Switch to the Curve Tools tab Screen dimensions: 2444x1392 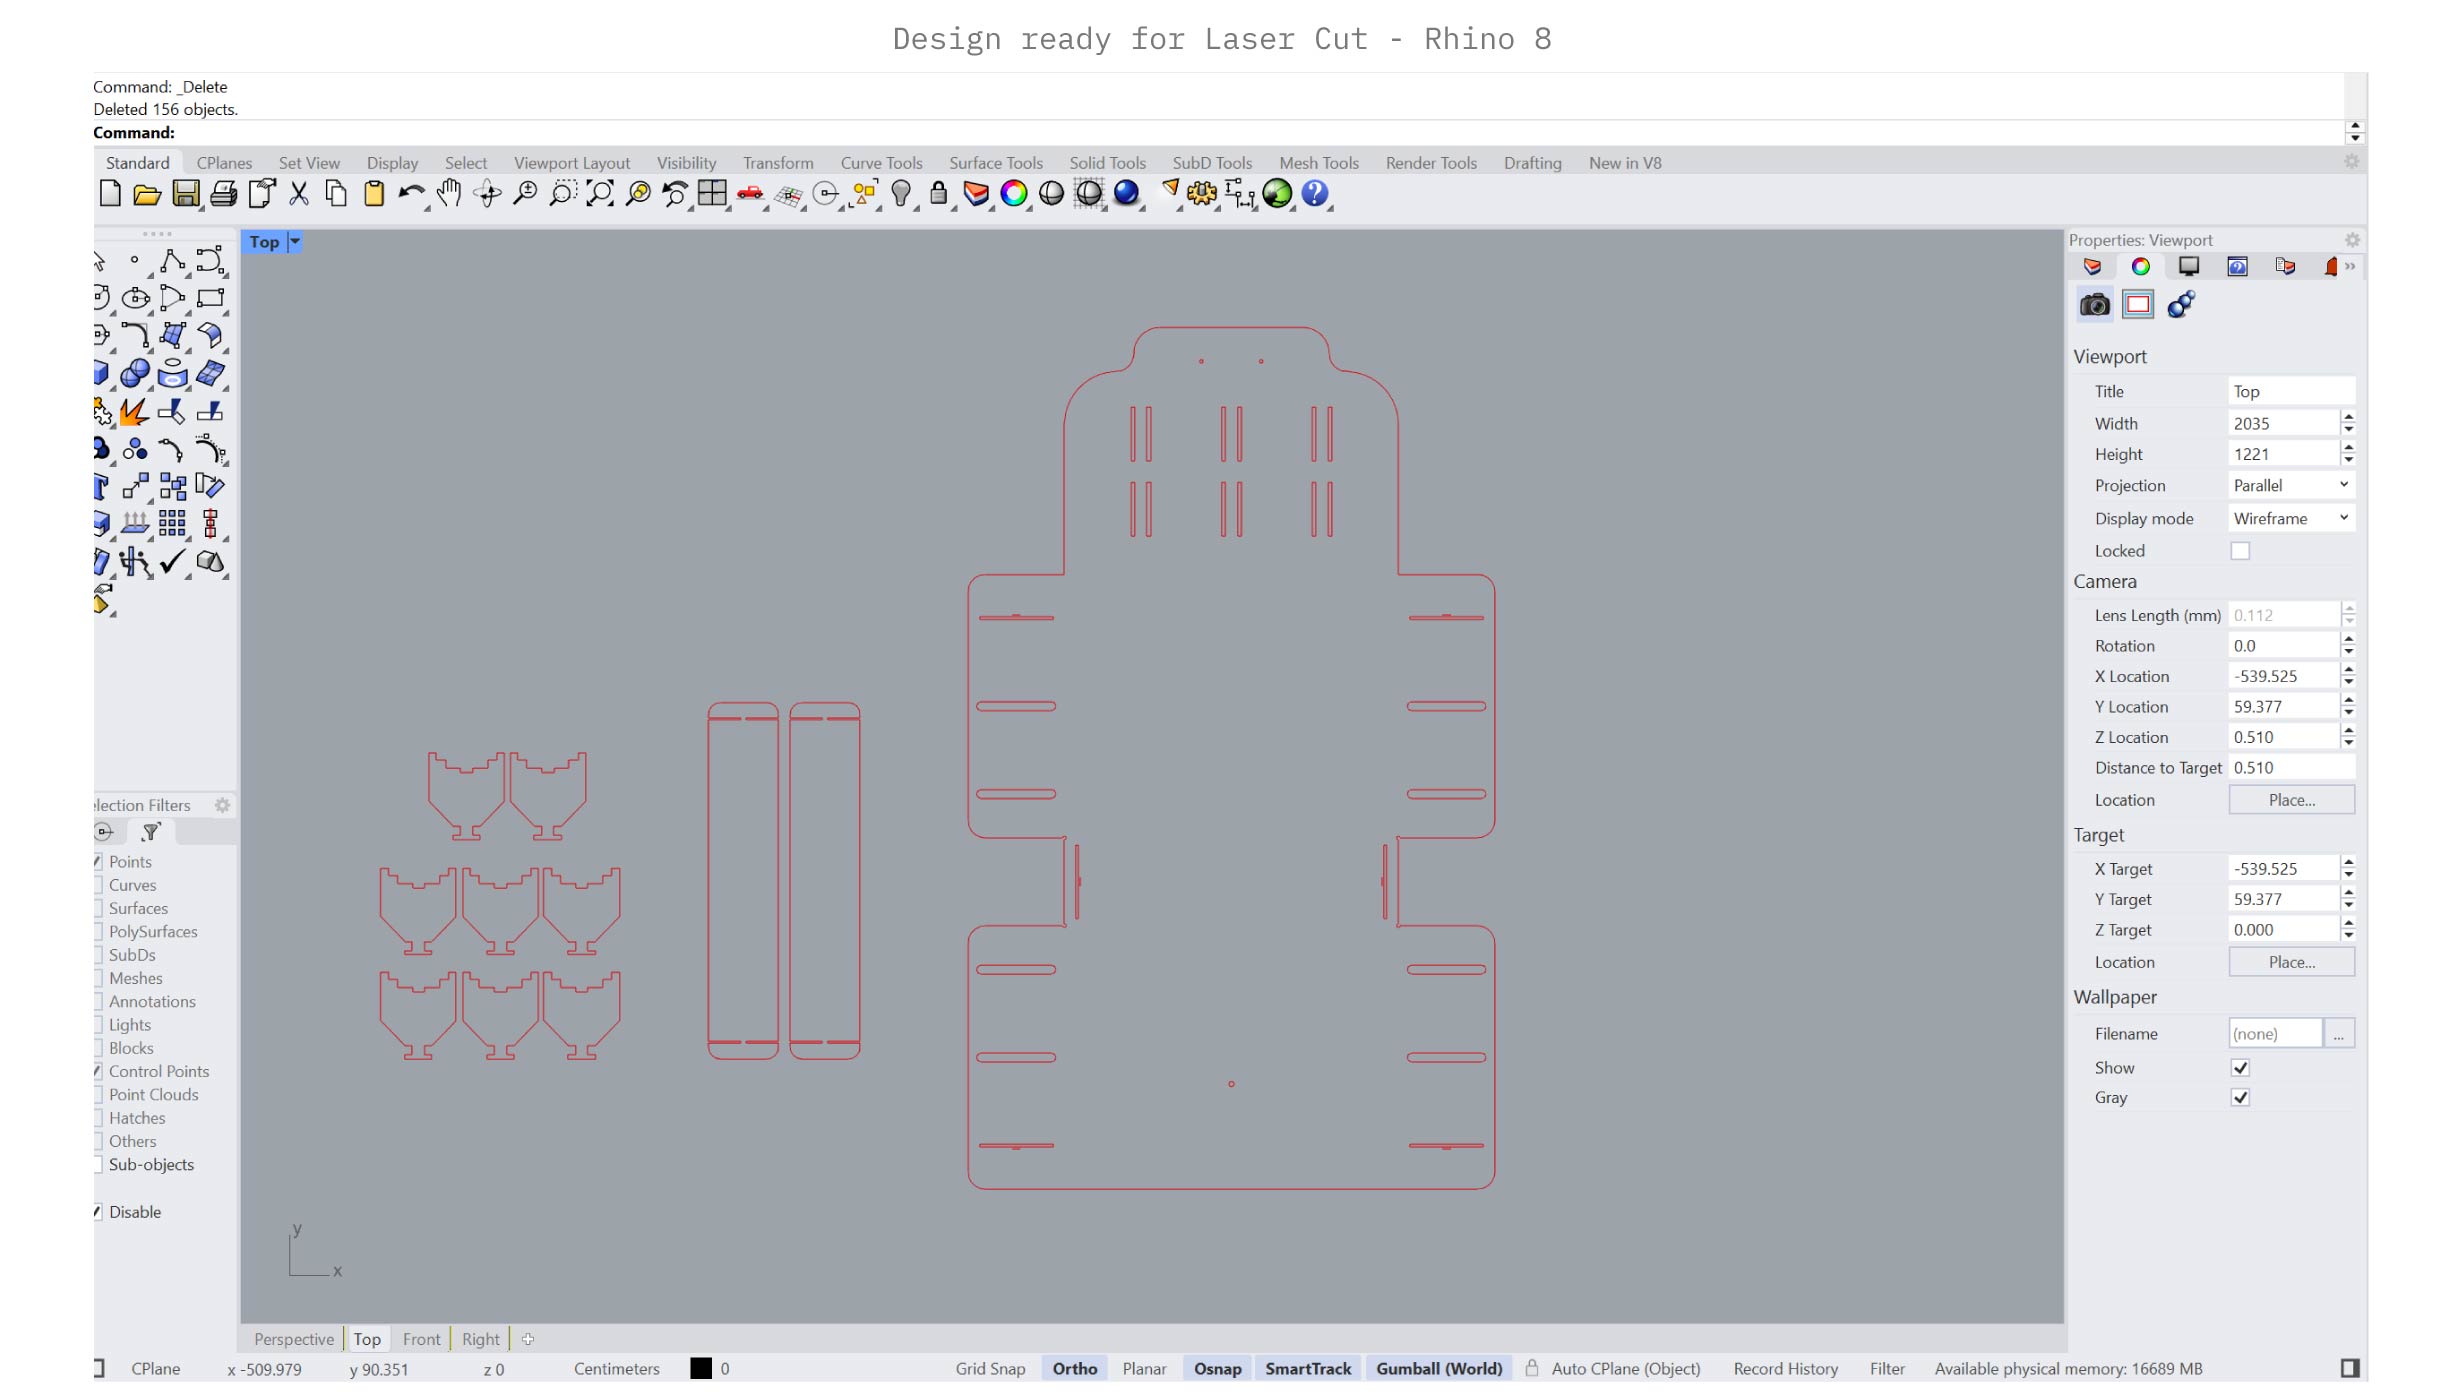coord(881,163)
